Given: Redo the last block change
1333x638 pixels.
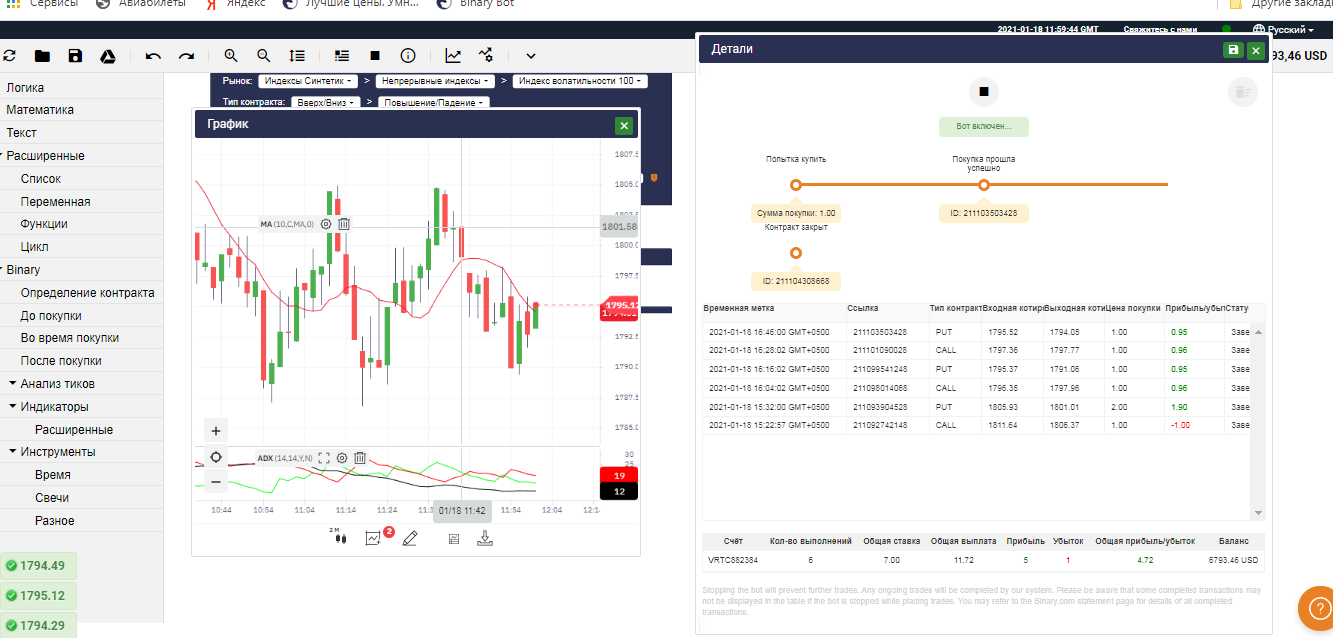Looking at the screenshot, I should 186,56.
